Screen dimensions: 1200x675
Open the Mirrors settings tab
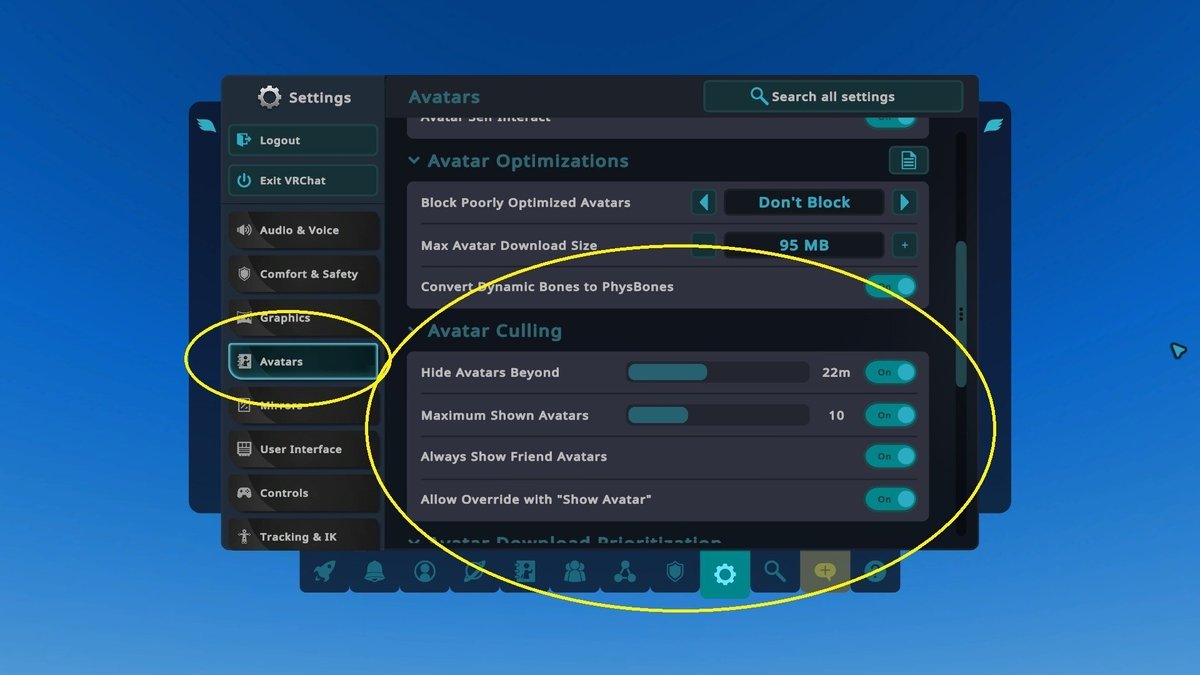[x=304, y=405]
